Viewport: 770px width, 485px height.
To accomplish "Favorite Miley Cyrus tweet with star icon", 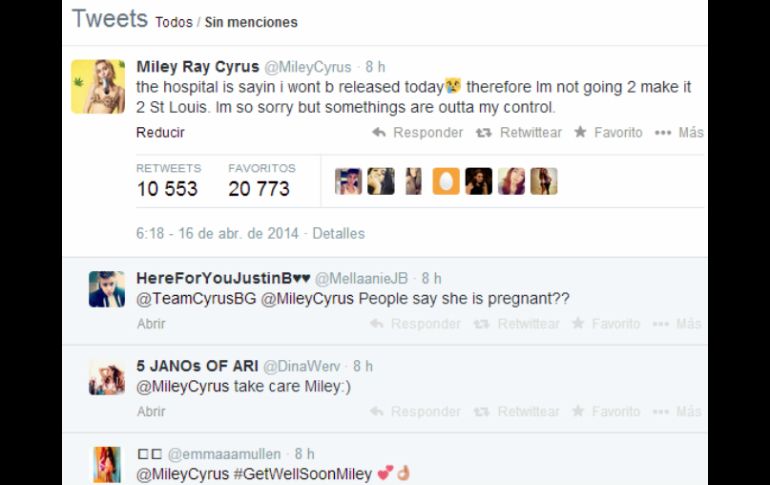I will coord(580,132).
